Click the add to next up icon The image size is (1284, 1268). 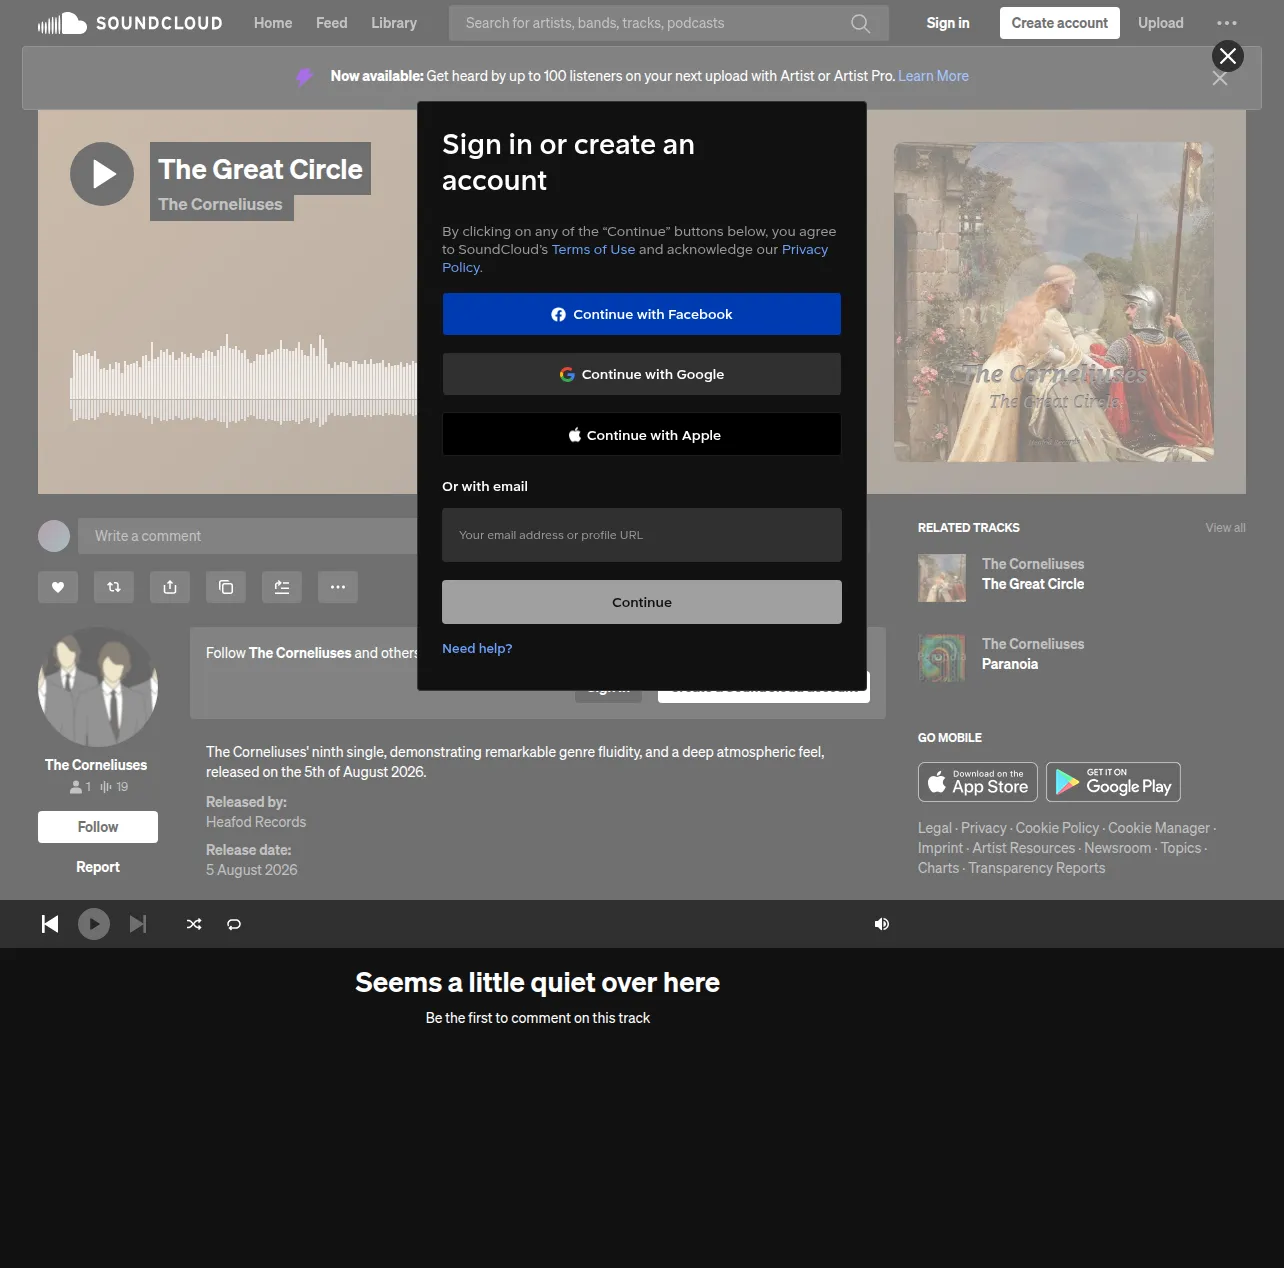282,587
